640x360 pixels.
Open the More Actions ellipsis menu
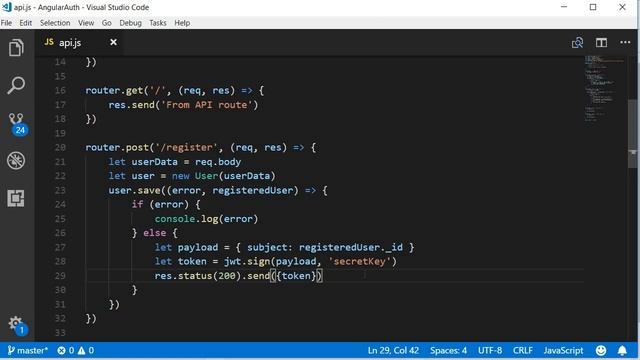point(625,42)
